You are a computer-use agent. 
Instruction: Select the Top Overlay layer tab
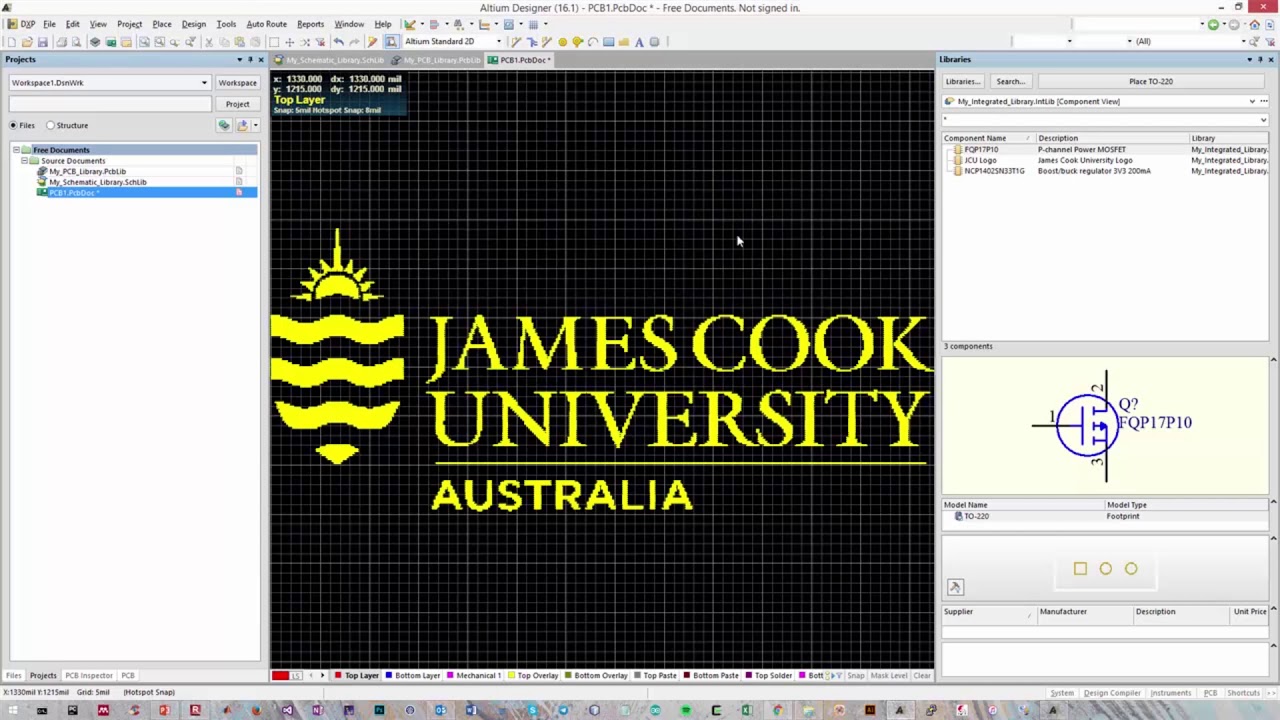(x=533, y=676)
